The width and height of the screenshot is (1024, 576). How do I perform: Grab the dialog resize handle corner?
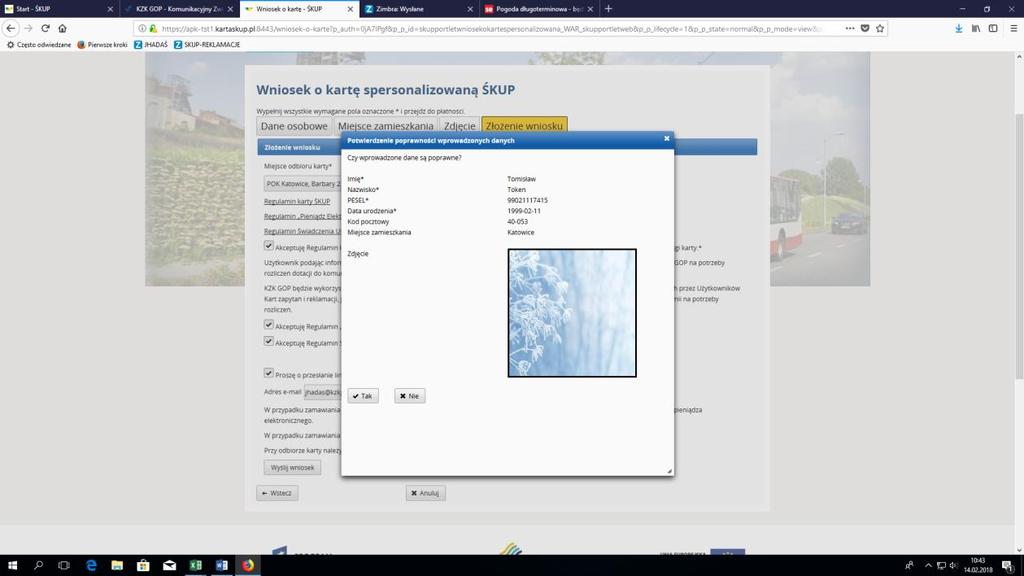(x=669, y=471)
